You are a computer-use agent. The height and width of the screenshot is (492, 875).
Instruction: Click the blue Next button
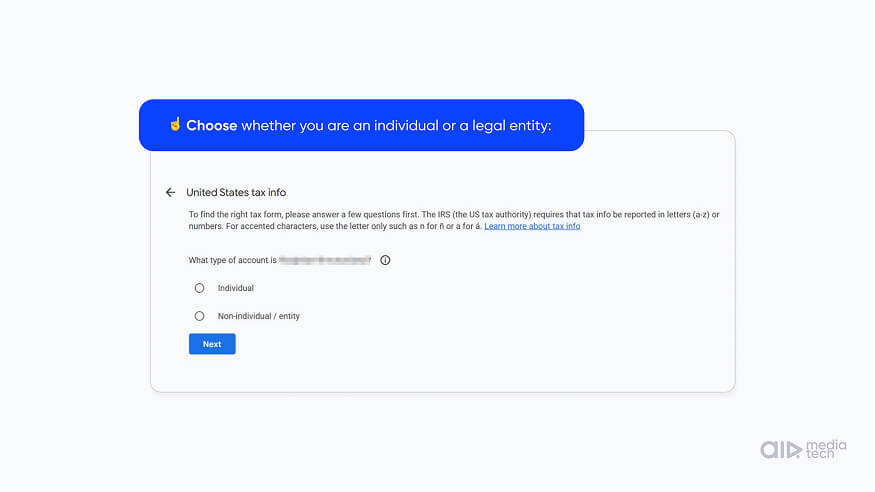pyautogui.click(x=212, y=344)
